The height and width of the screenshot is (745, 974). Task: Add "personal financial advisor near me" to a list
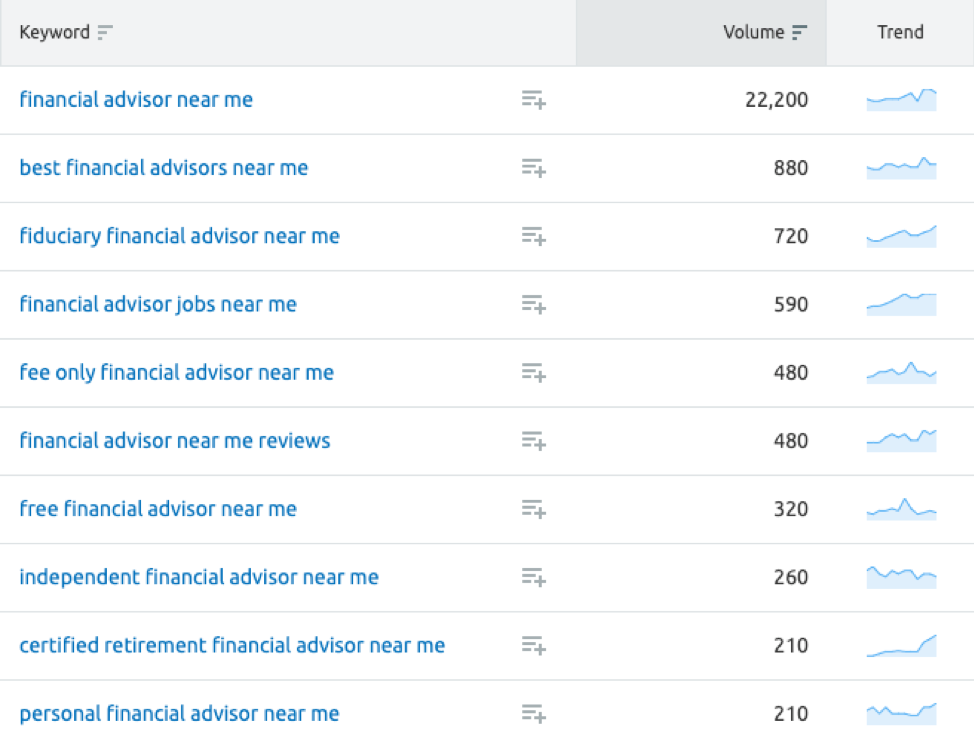(532, 714)
